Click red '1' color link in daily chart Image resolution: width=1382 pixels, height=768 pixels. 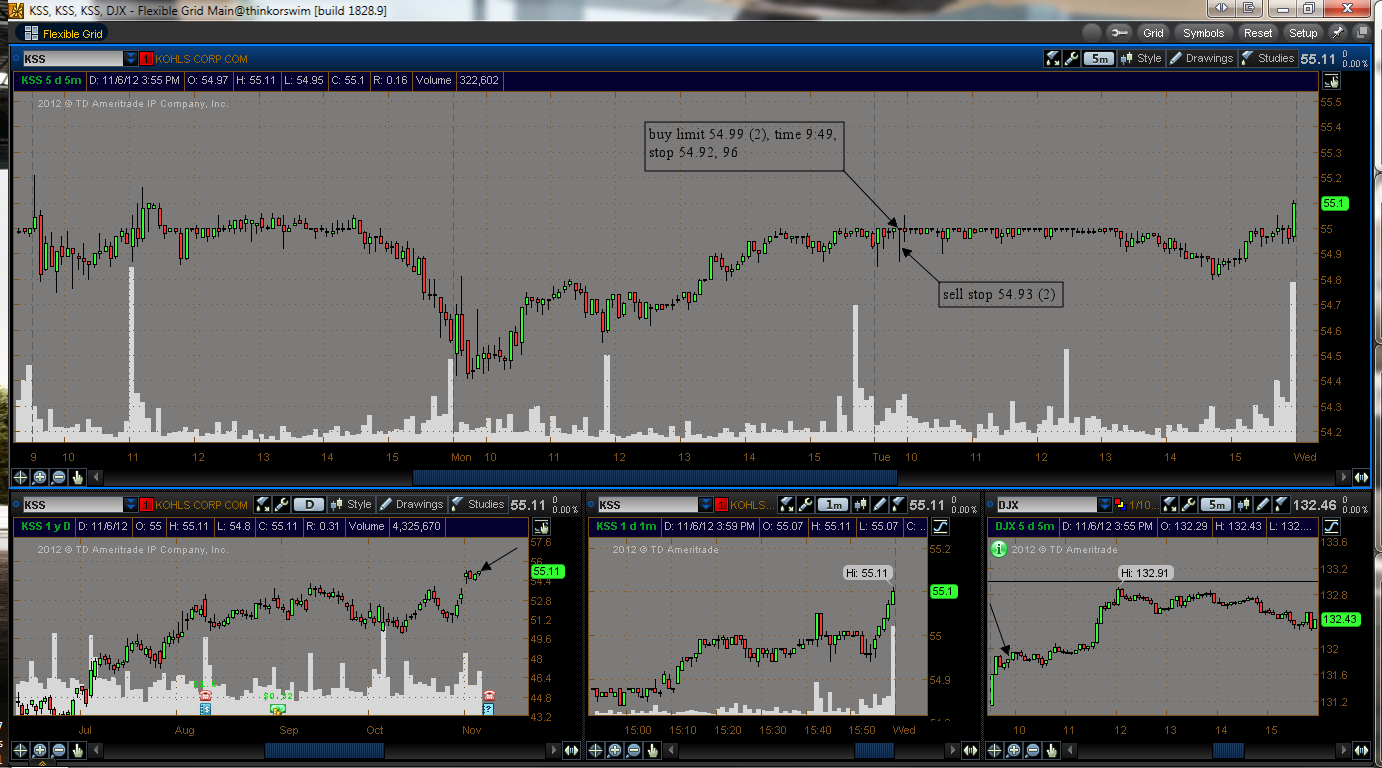(146, 505)
